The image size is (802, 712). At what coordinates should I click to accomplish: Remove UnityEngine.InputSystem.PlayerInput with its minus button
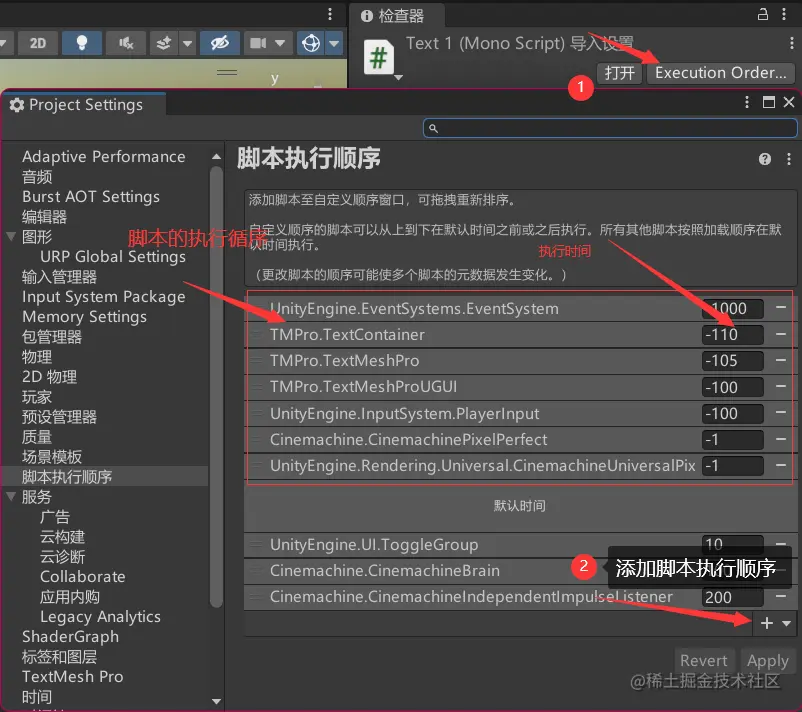(781, 412)
